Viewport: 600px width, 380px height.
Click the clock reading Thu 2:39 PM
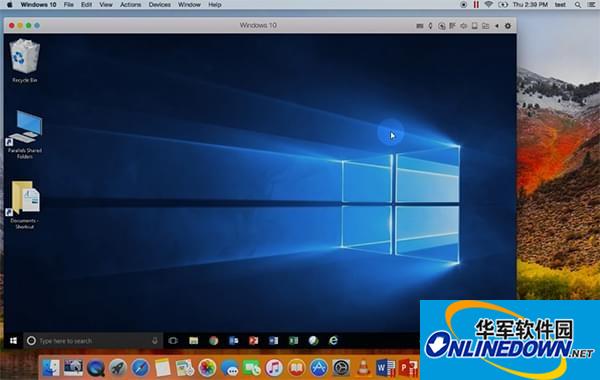pyautogui.click(x=530, y=5)
